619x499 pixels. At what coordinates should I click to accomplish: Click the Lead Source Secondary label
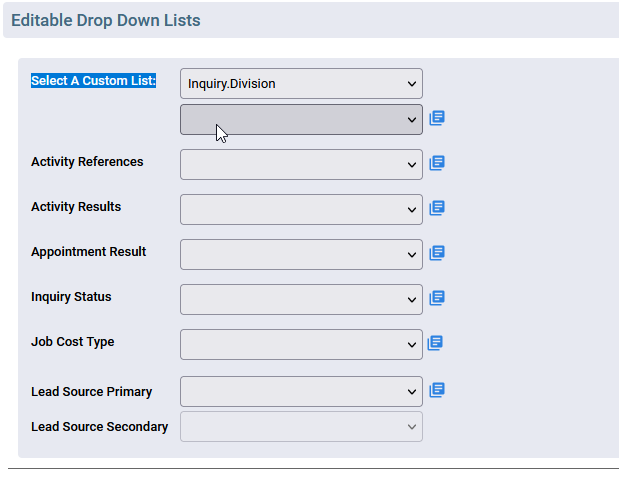pyautogui.click(x=99, y=427)
